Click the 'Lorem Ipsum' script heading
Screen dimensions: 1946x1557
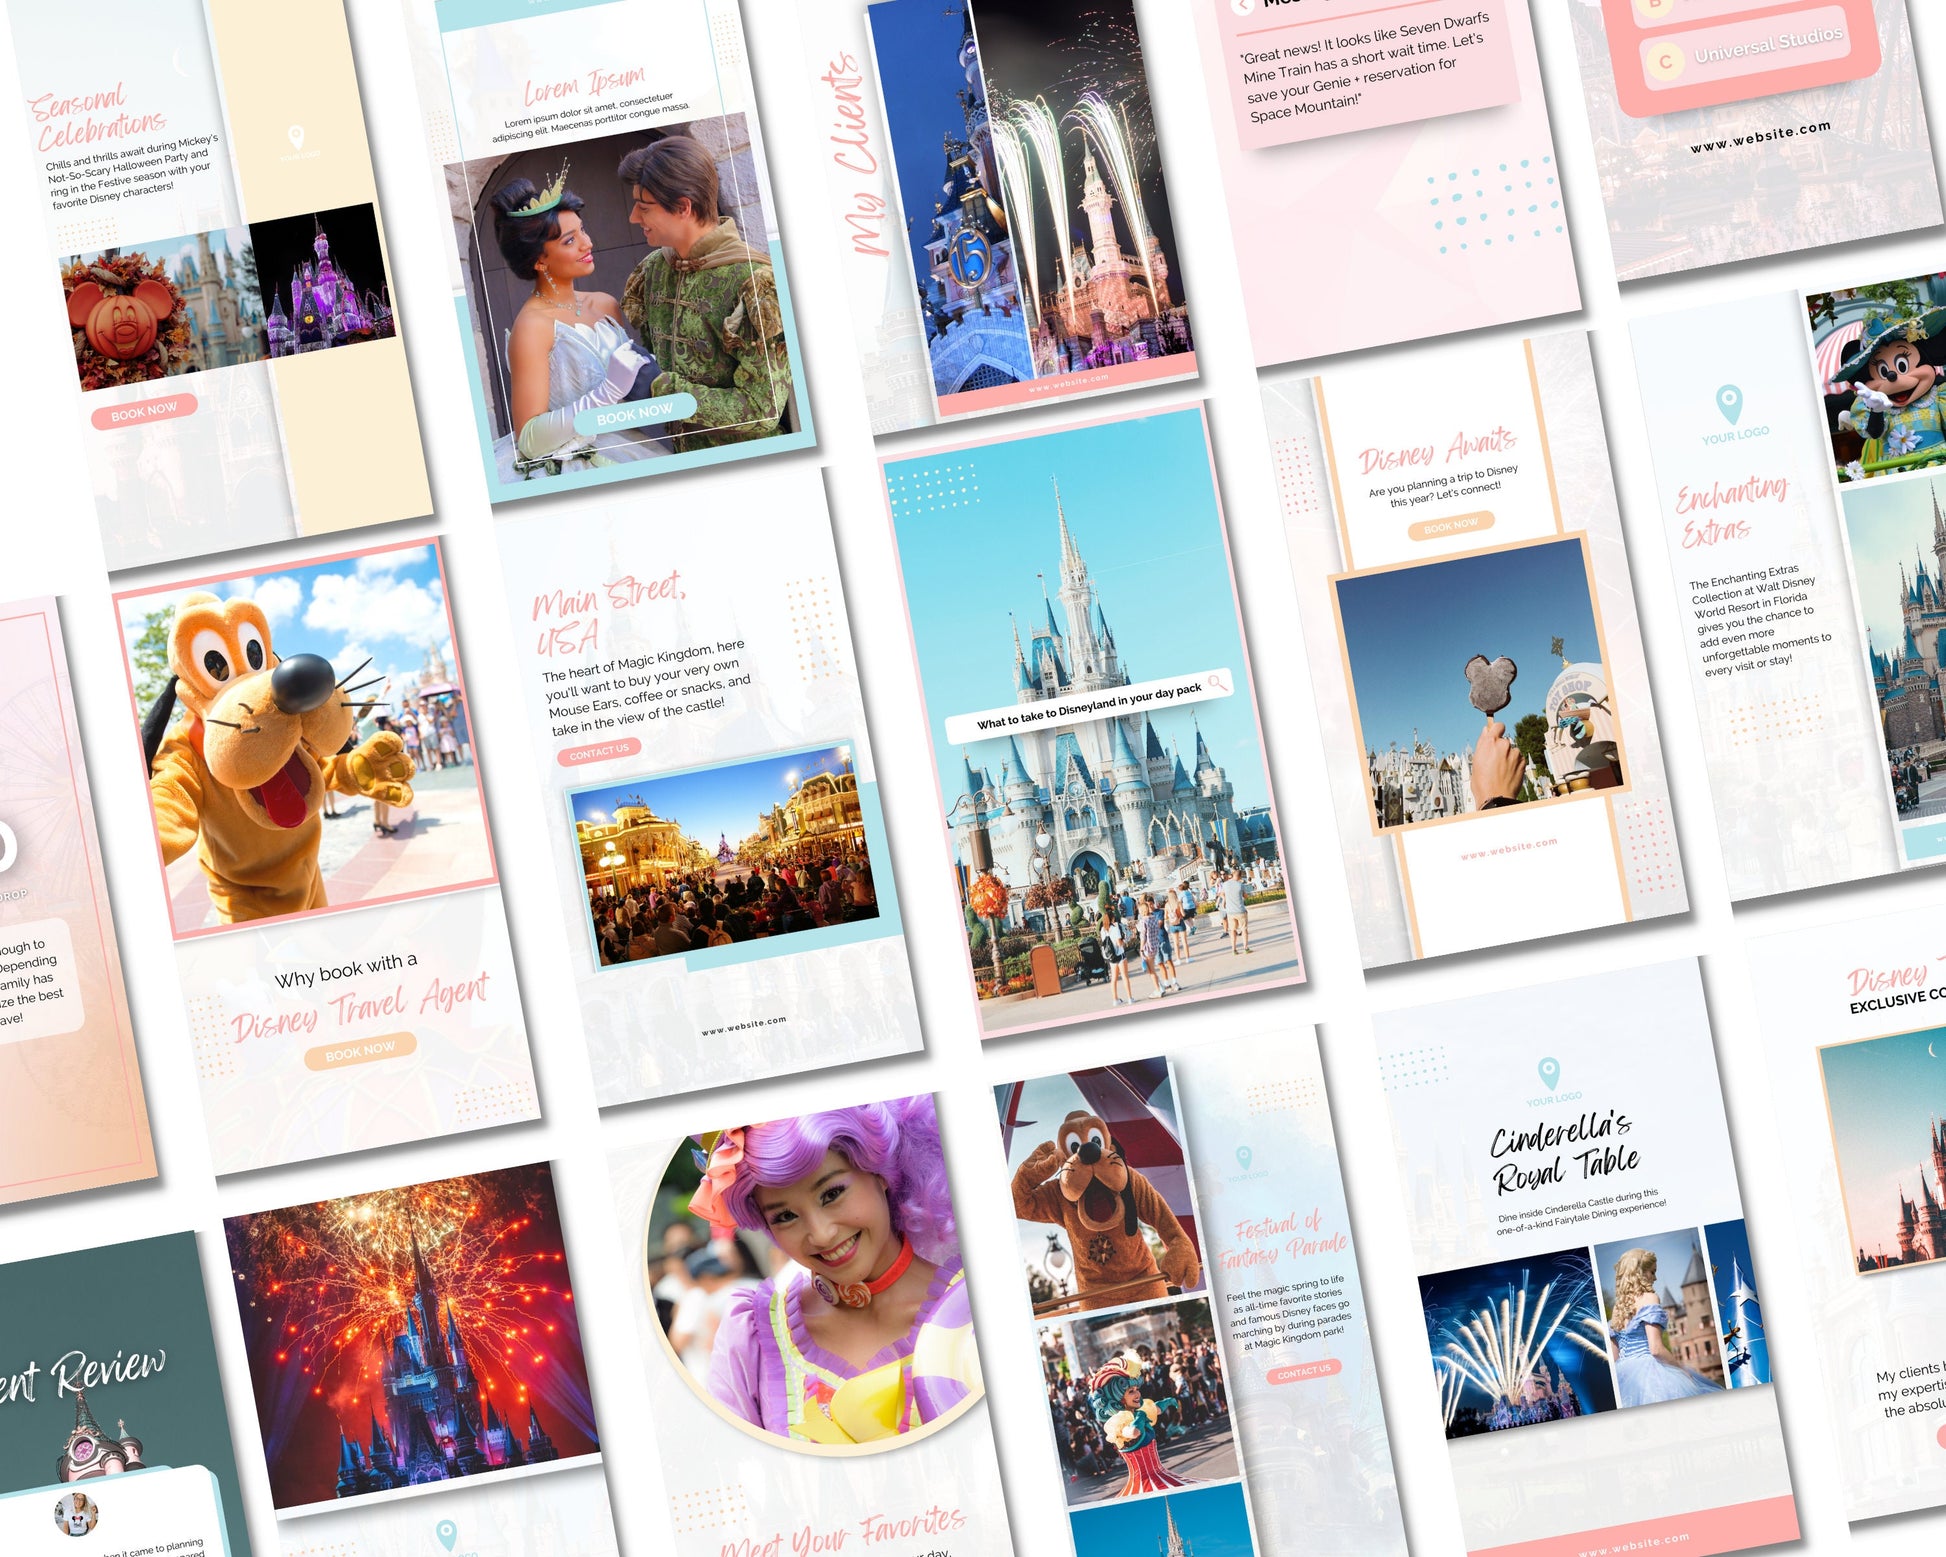585,85
